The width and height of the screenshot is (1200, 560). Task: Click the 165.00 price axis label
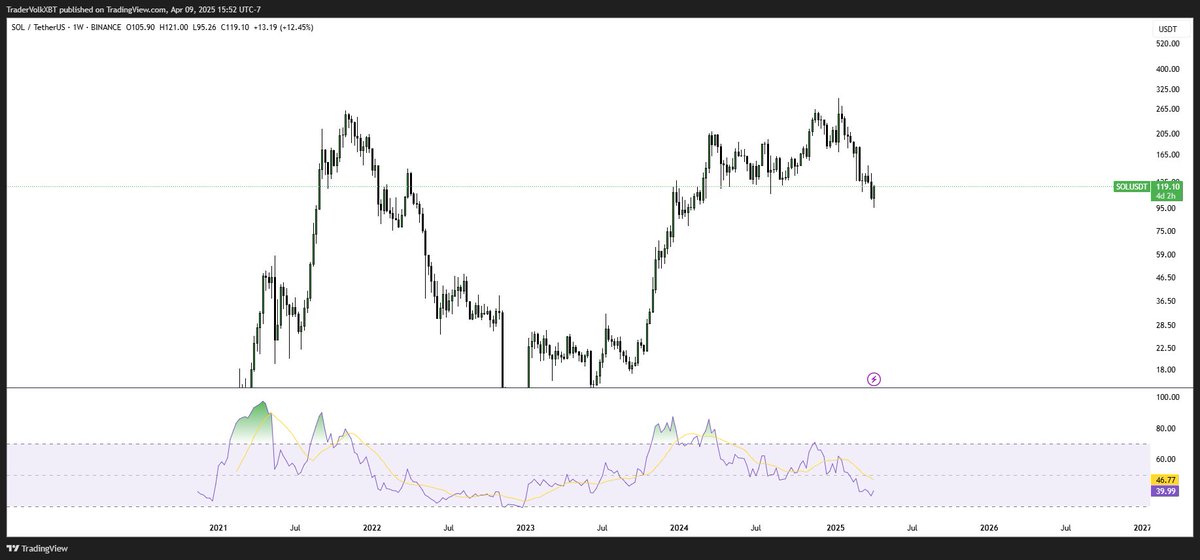(1168, 155)
